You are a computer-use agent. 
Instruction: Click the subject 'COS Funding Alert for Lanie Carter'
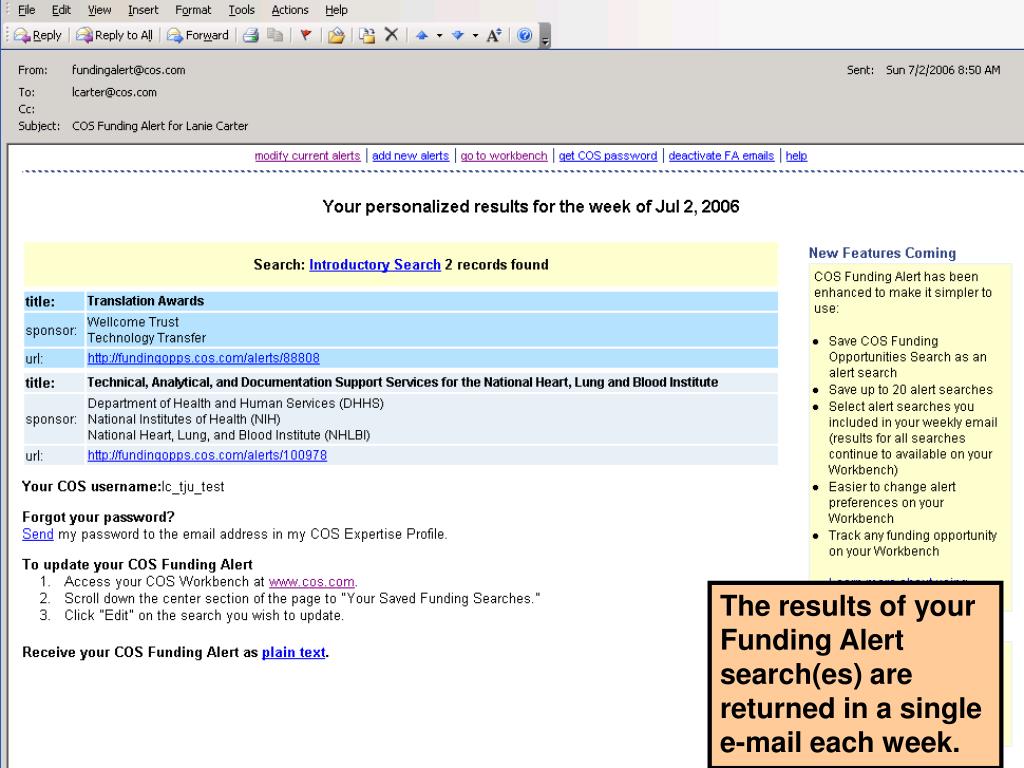(160, 126)
